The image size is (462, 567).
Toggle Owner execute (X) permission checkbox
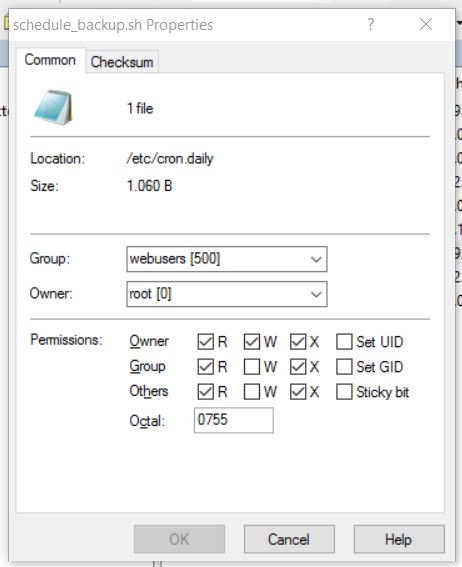(298, 342)
